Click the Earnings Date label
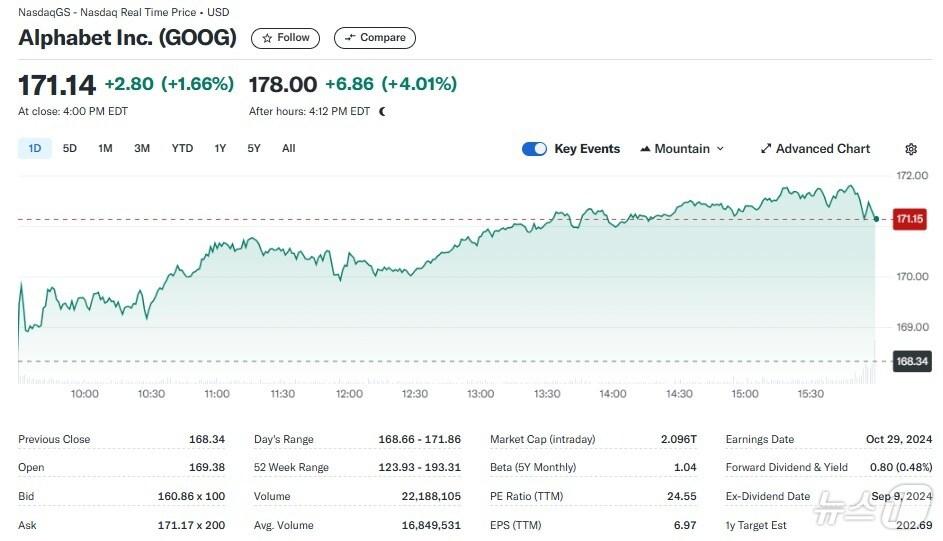Image resolution: width=943 pixels, height=541 pixels. click(x=761, y=439)
